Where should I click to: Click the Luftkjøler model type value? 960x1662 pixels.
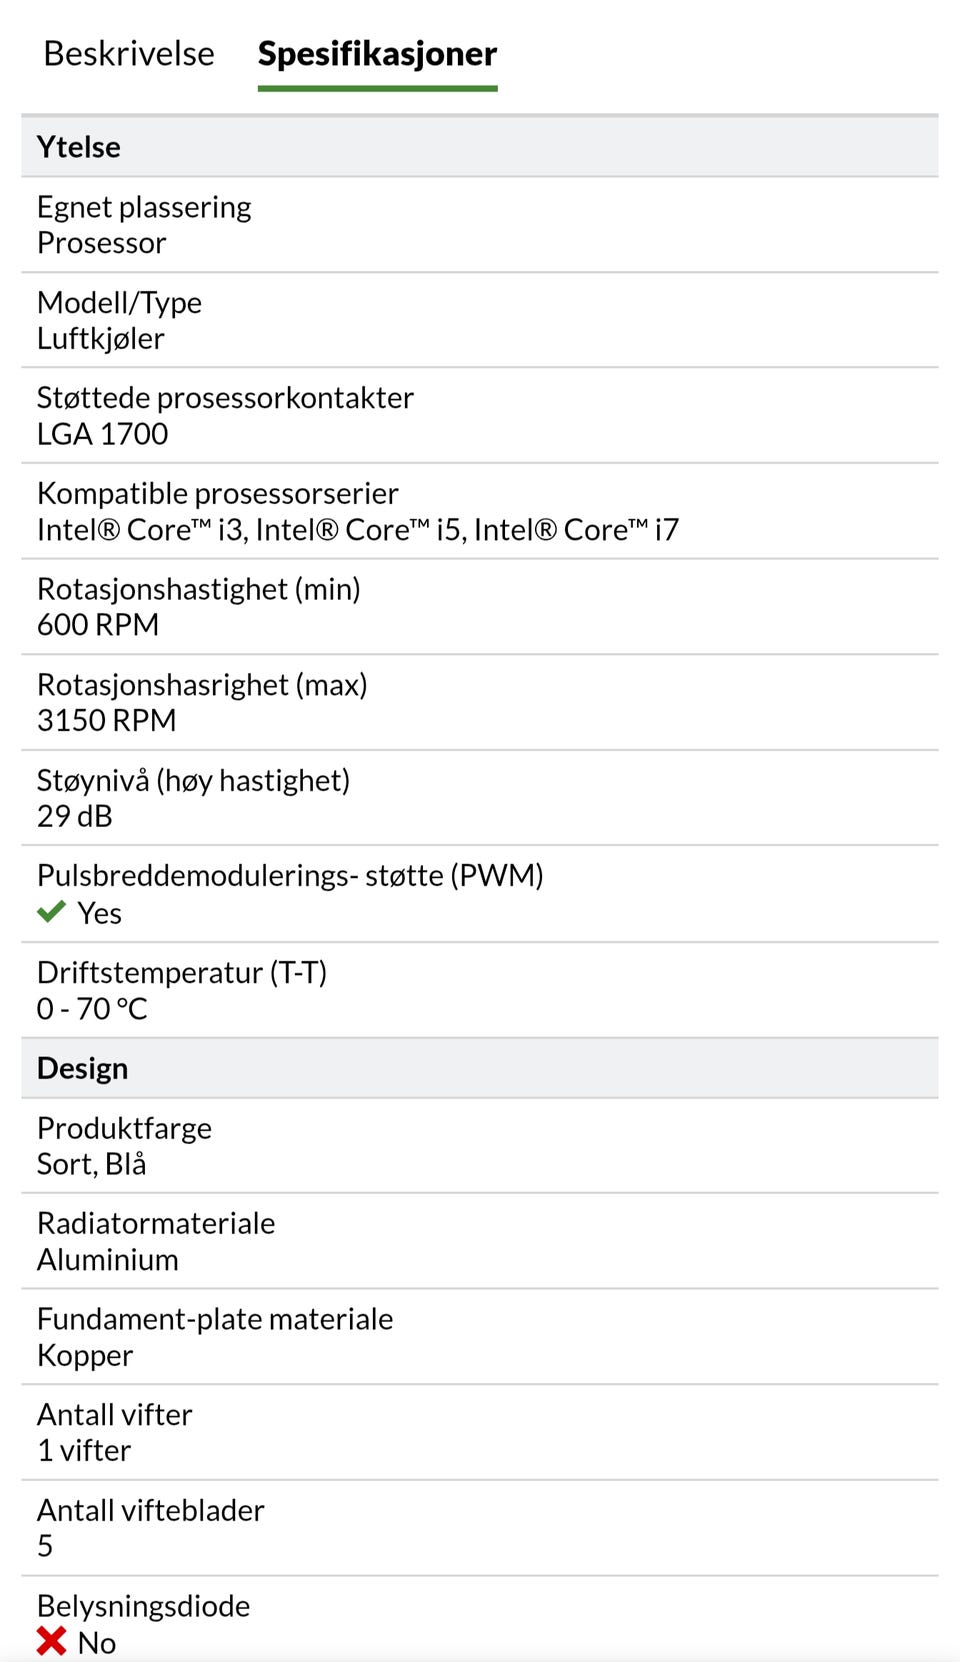(101, 339)
